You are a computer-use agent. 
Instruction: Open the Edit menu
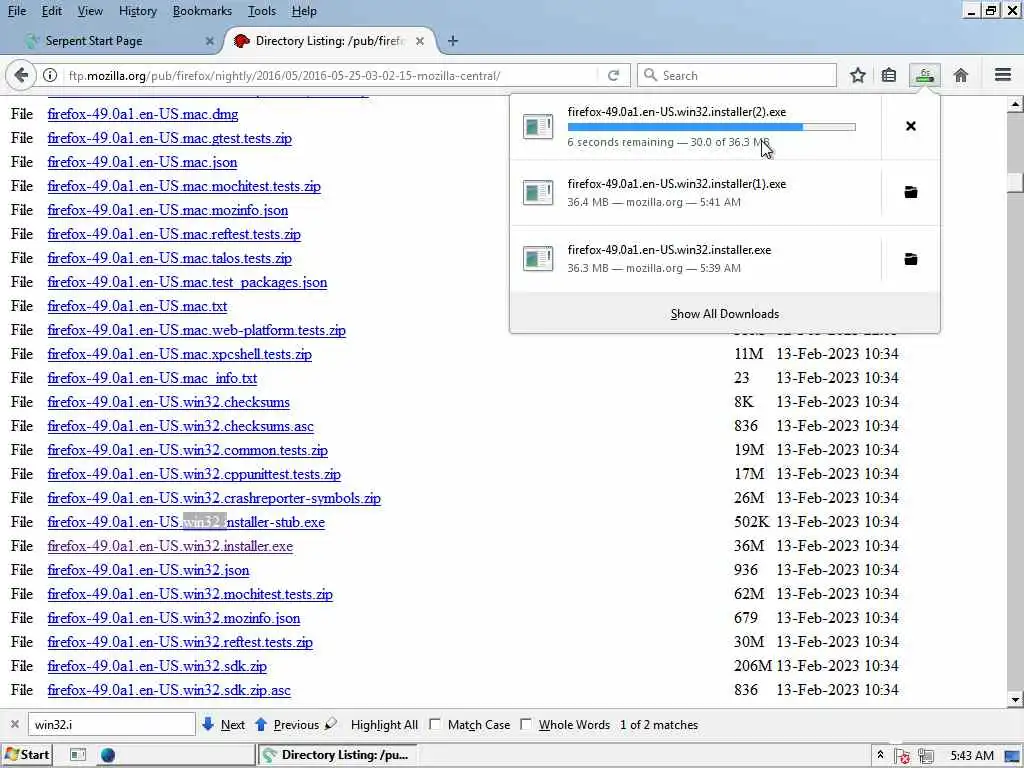coord(52,11)
